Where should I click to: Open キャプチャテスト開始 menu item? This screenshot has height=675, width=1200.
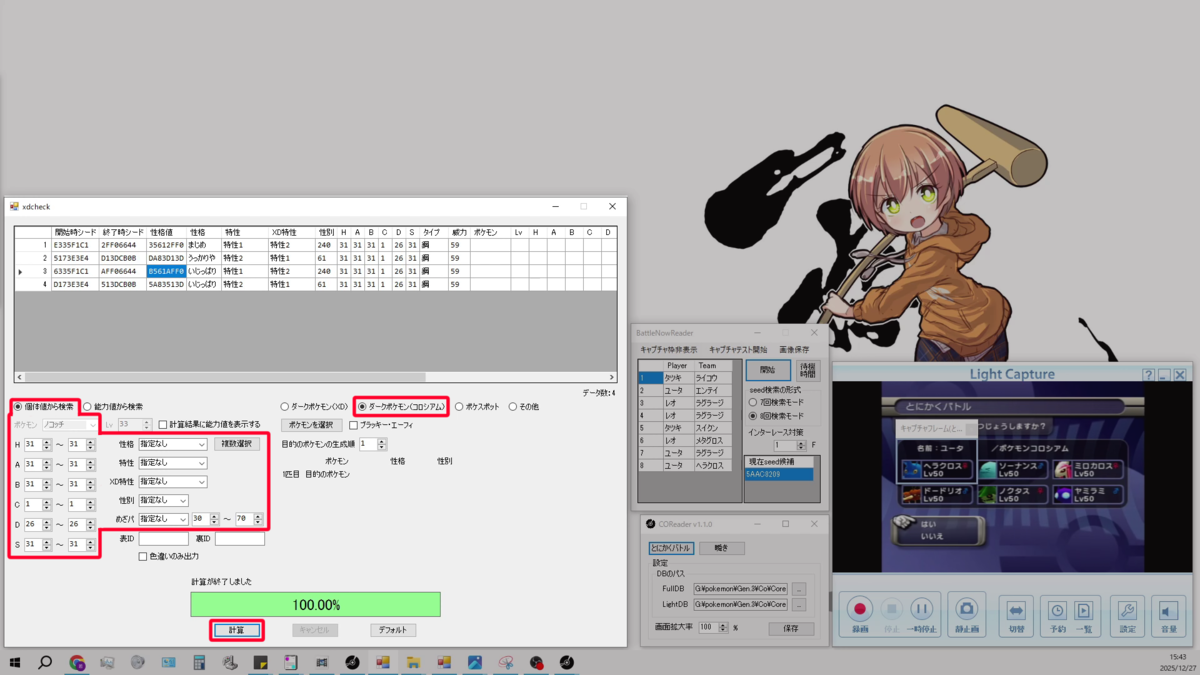click(738, 350)
